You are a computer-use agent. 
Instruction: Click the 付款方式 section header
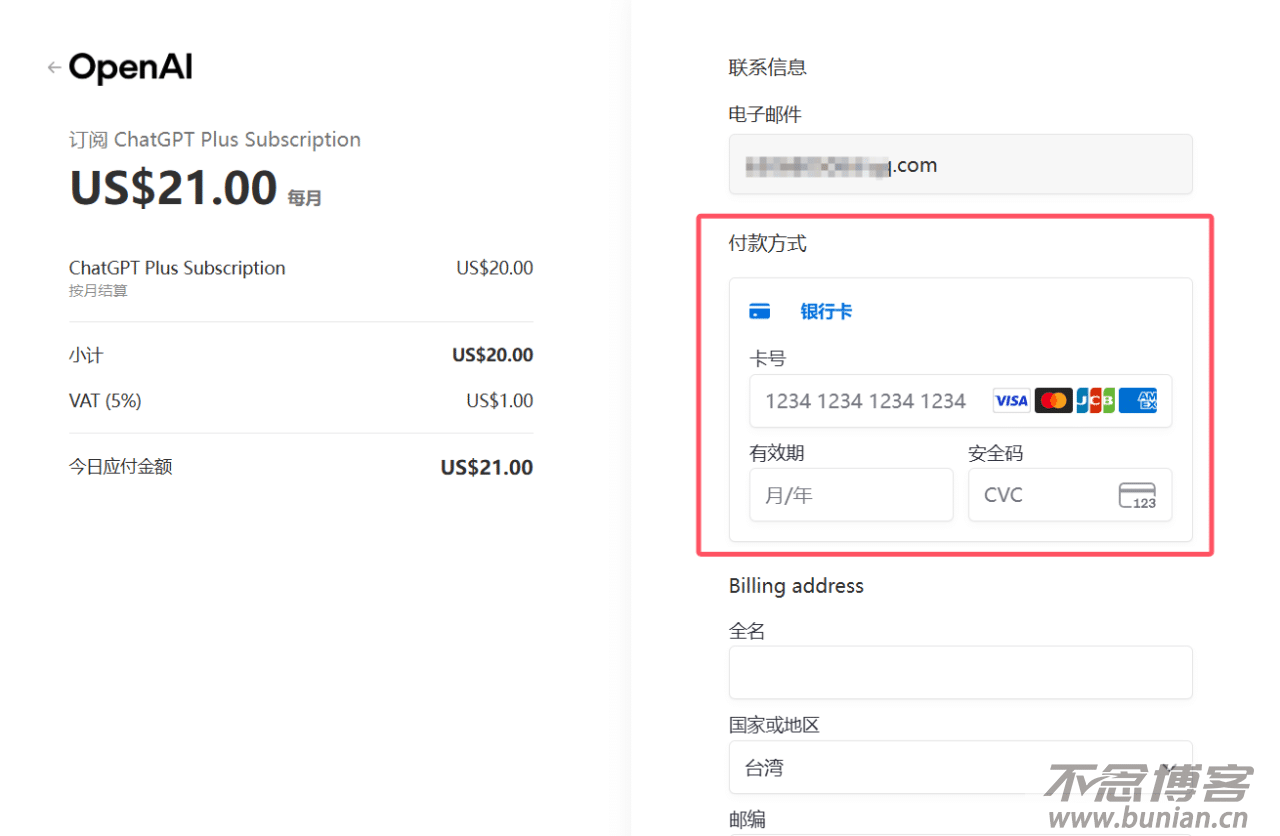(767, 243)
